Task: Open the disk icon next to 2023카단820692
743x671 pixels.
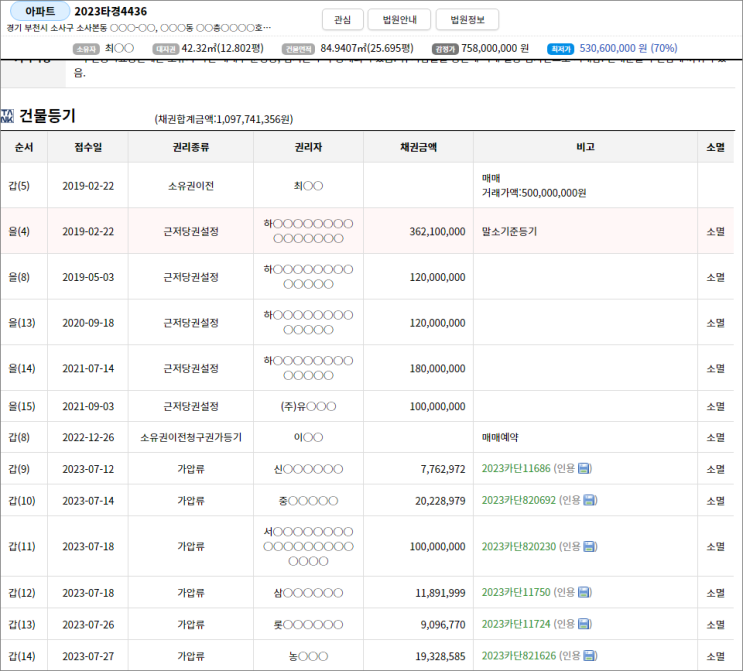Action: pos(590,500)
